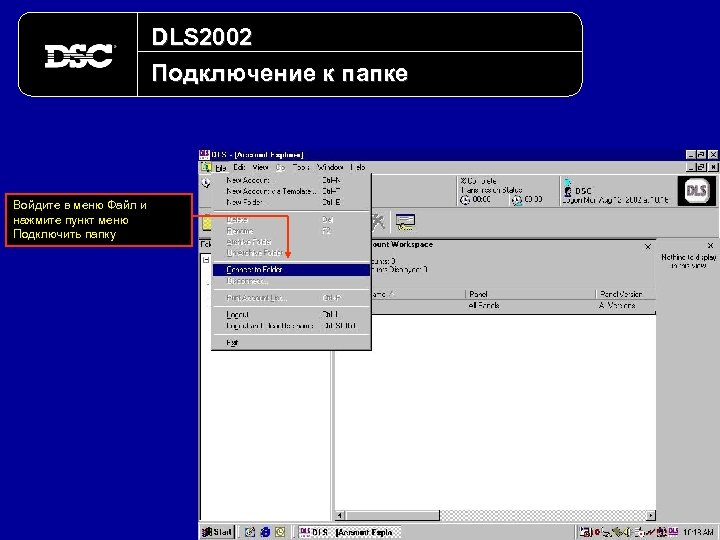This screenshot has height=540, width=720.
Task: Sort by the Panel column header
Action: pos(530,294)
